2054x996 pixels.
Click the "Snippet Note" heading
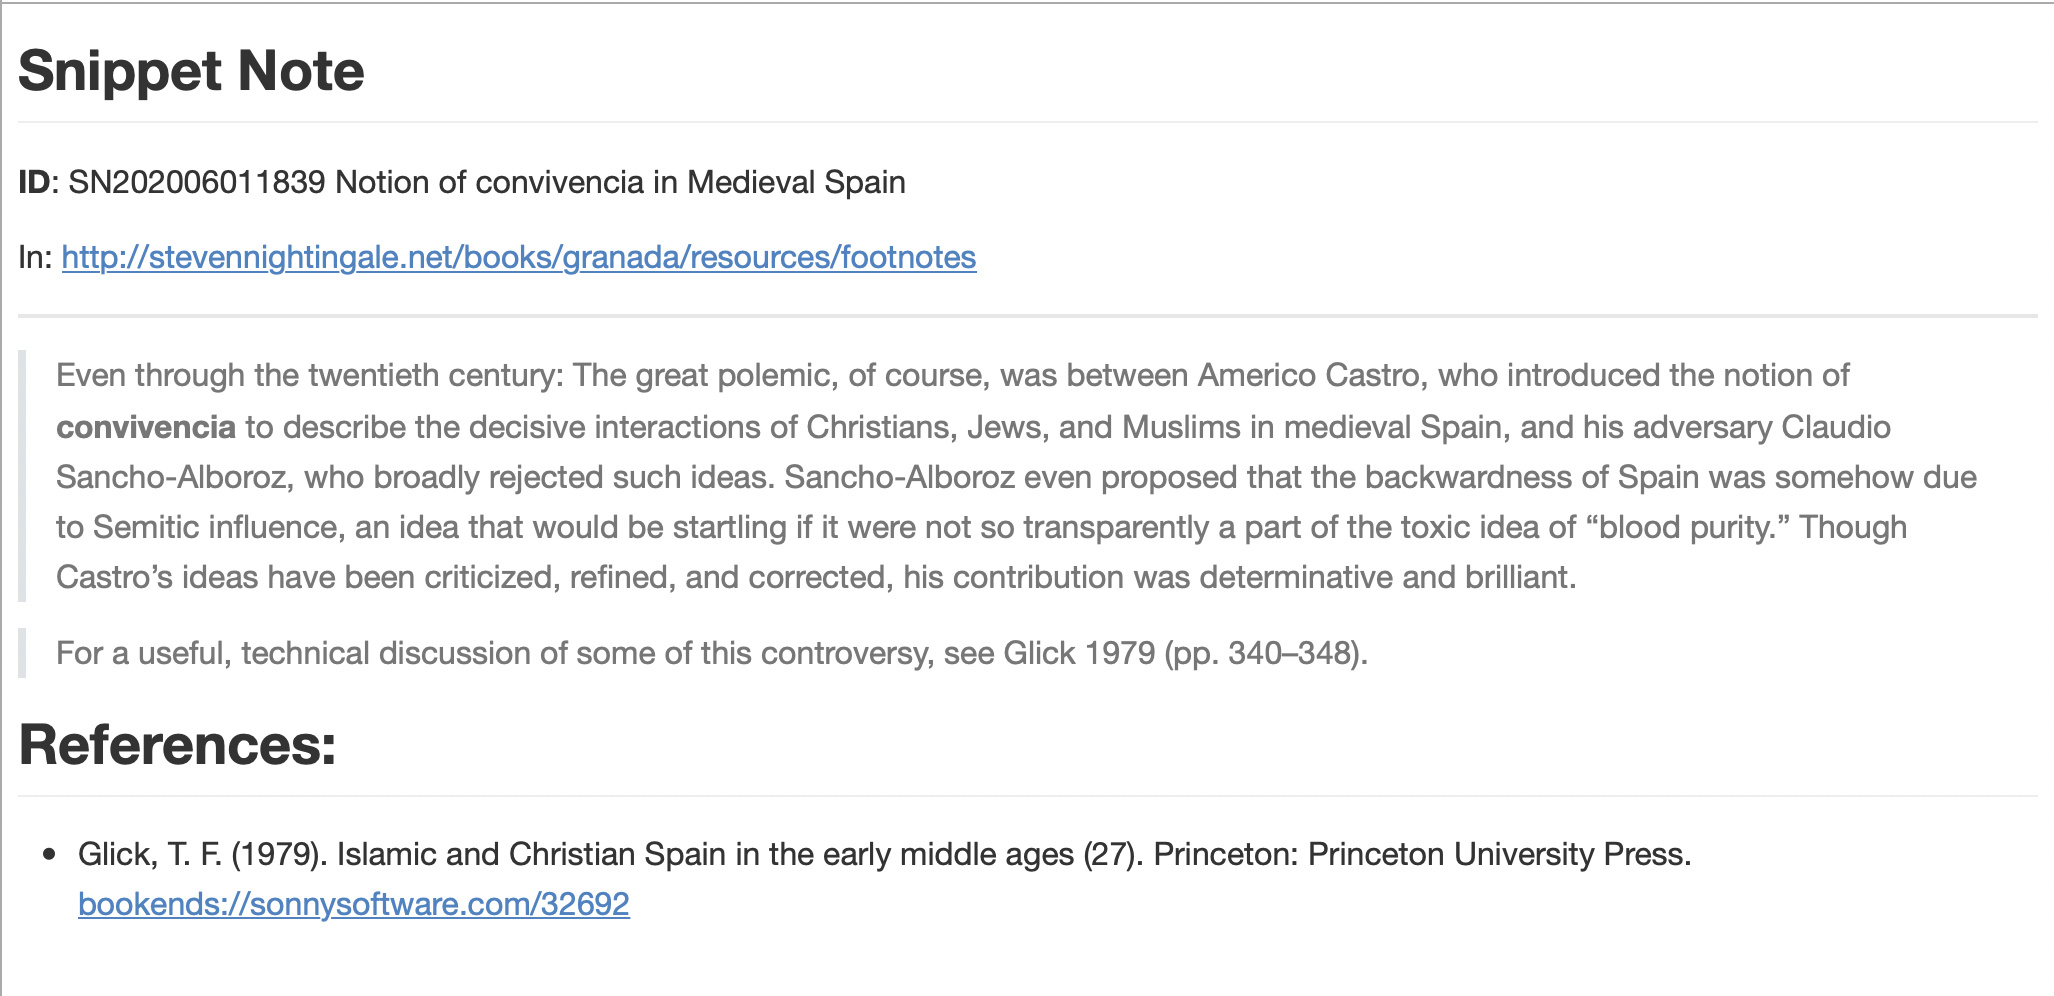[191, 71]
